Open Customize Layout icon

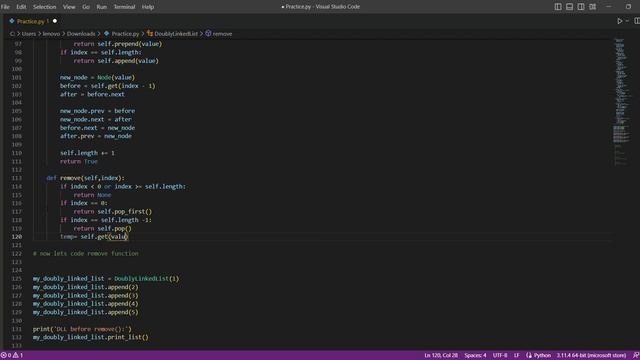592,7
